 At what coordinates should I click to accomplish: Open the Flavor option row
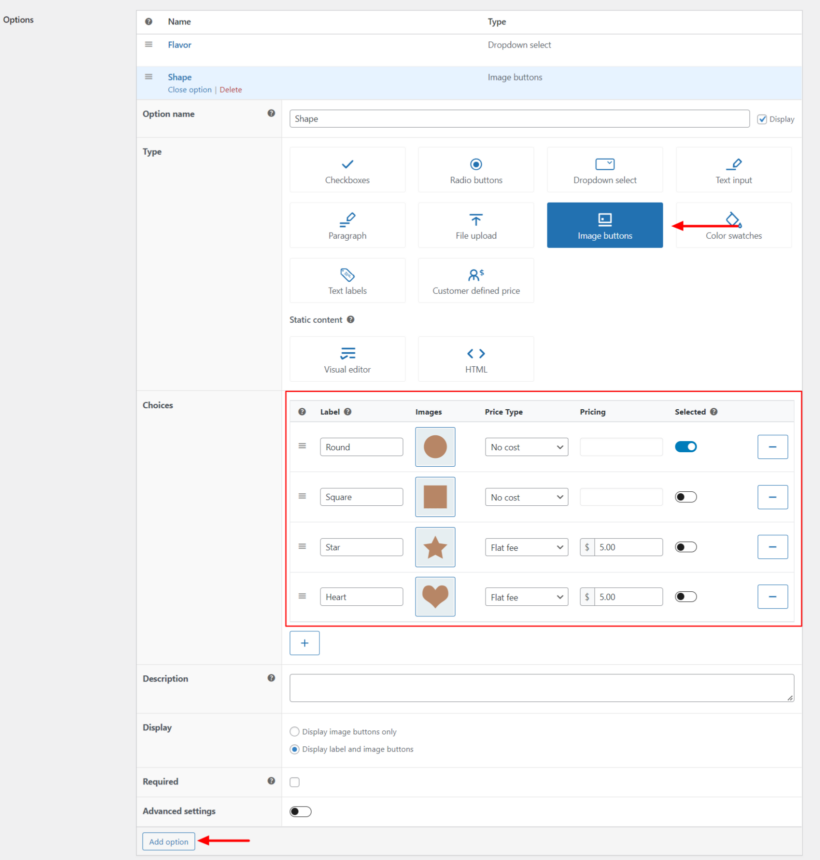click(x=179, y=44)
